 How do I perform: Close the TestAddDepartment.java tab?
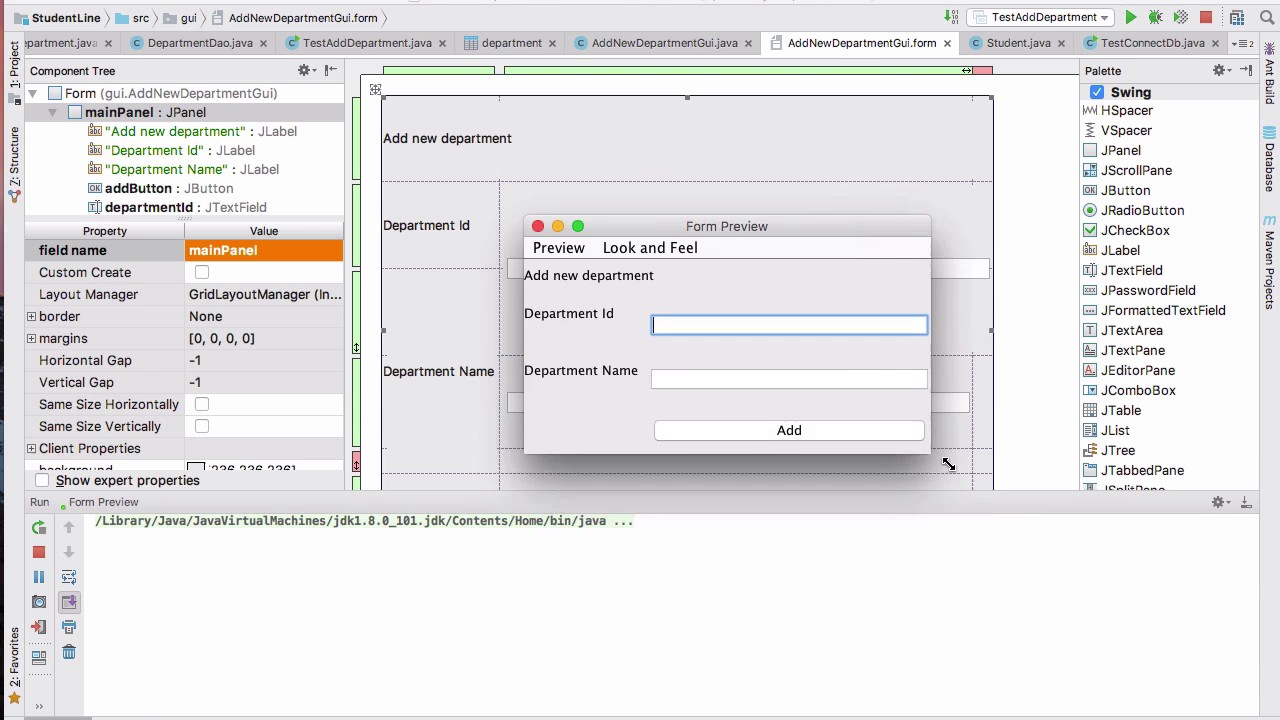(x=444, y=43)
